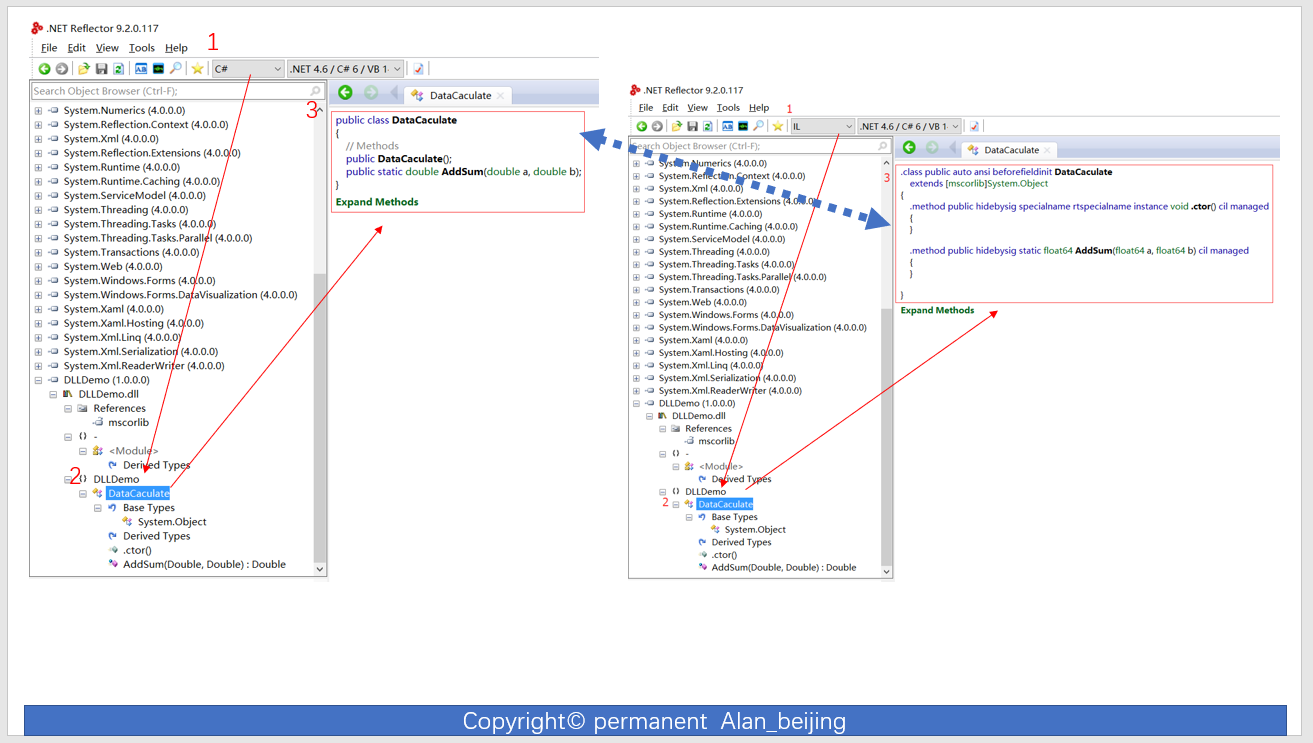Click green Back arrow in left Reflector toolbar
Viewport: 1313px width, 743px height.
(44, 69)
